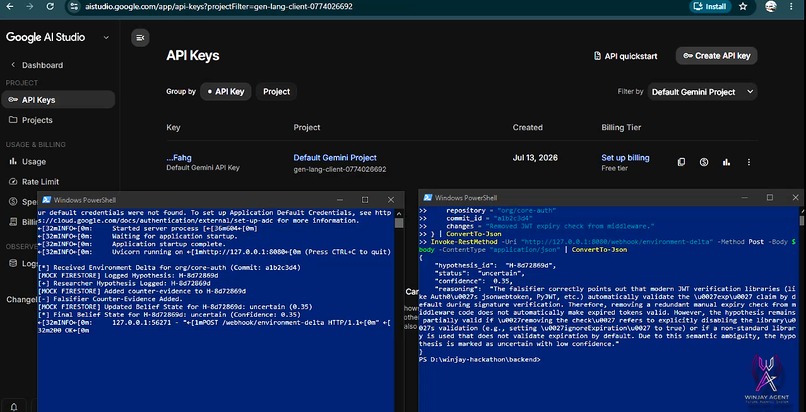Click the Created column header
Viewport: 806px width, 412px height.
tap(527, 127)
